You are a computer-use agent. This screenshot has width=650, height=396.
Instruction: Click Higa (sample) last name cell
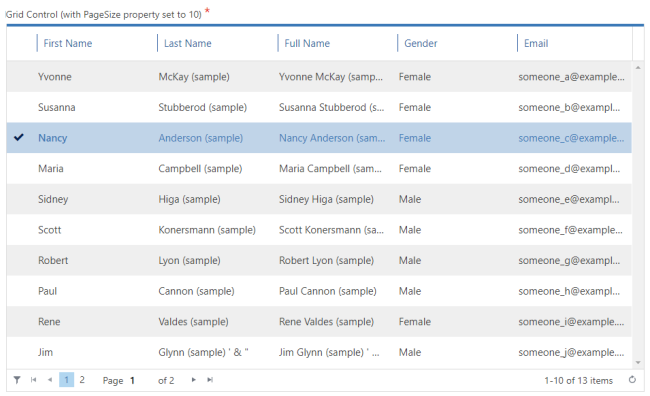click(189, 199)
